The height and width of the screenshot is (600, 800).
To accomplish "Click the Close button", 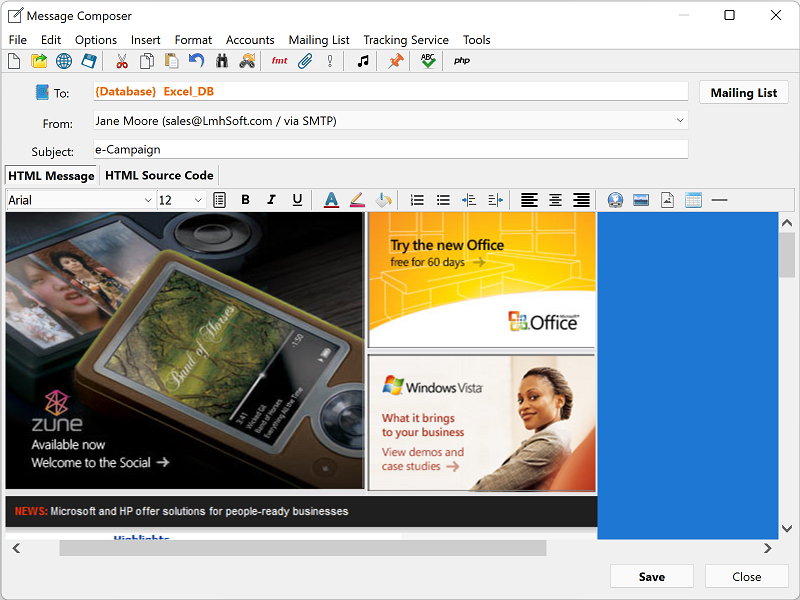I will [x=746, y=577].
